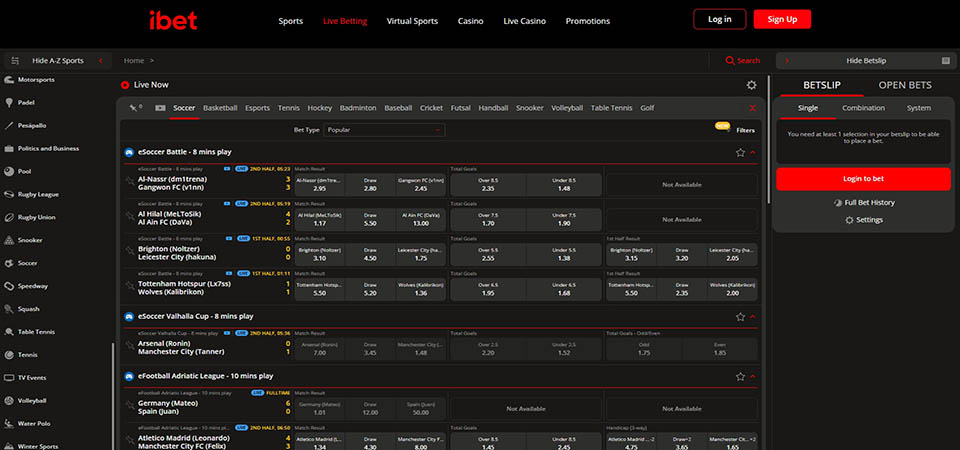This screenshot has width=960, height=450.
Task: Click the sports sidebar scrollbar
Action: 113,395
